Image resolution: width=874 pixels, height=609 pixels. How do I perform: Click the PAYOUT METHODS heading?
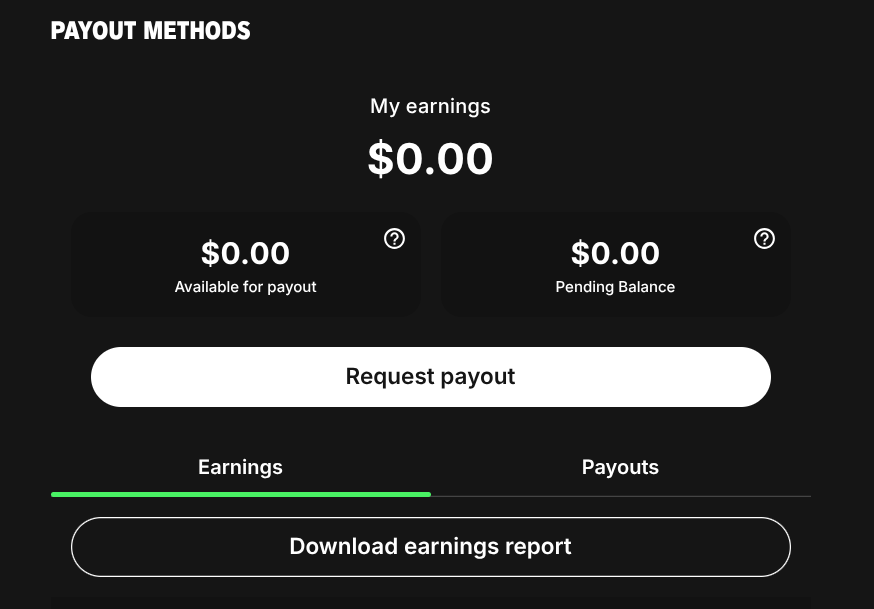(x=150, y=31)
